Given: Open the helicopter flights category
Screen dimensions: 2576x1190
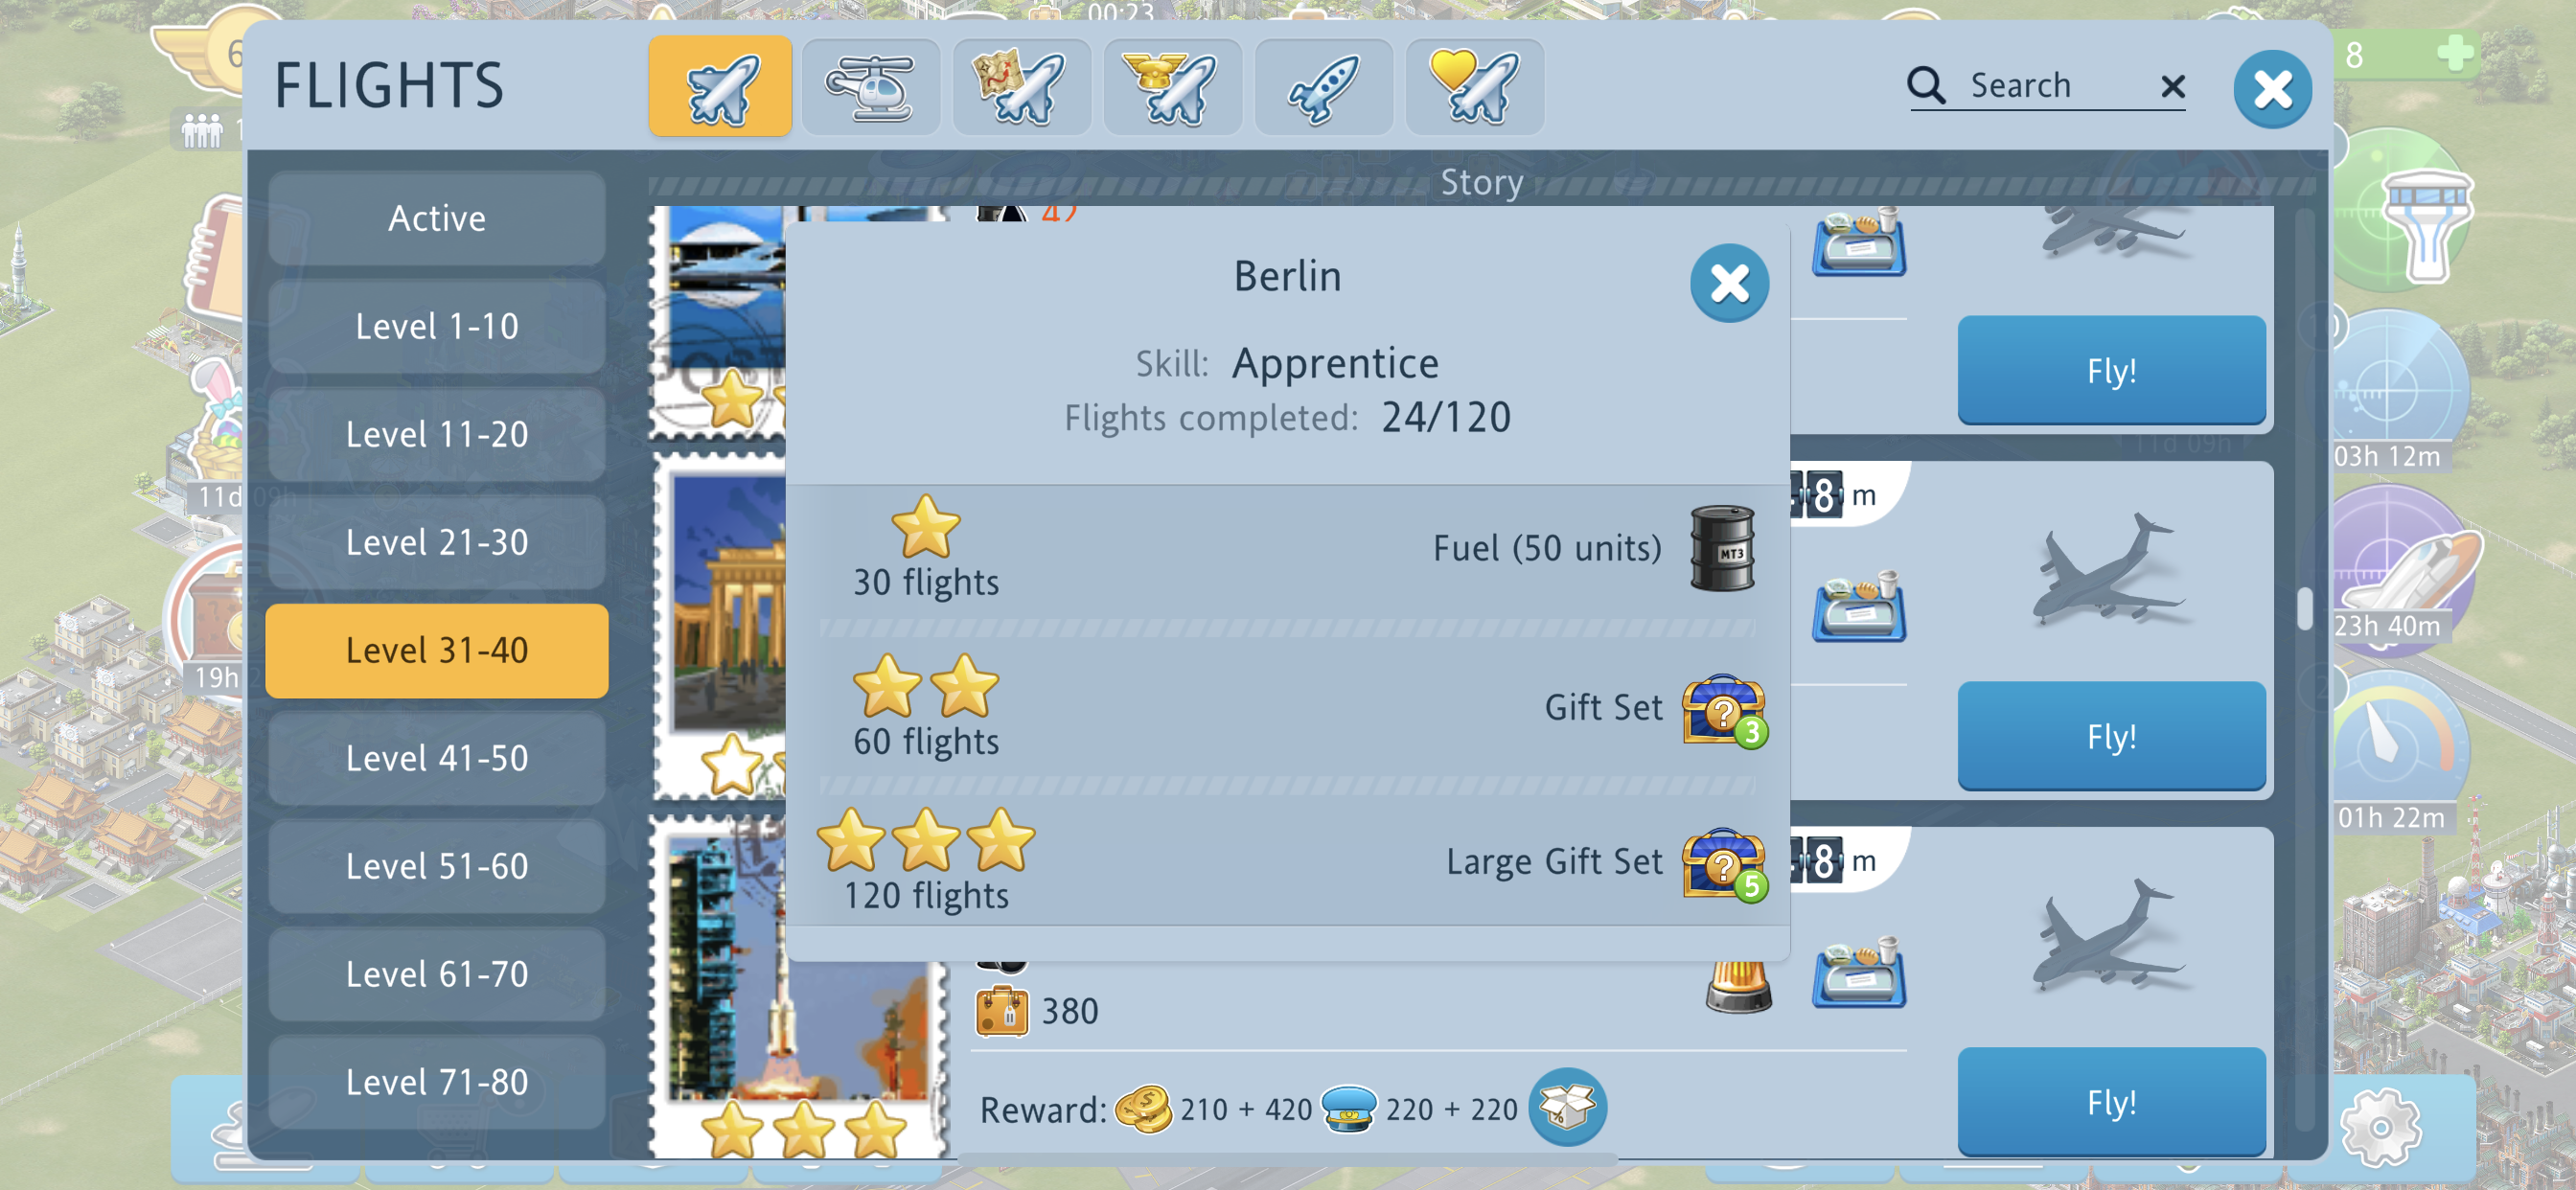Looking at the screenshot, I should (x=870, y=86).
